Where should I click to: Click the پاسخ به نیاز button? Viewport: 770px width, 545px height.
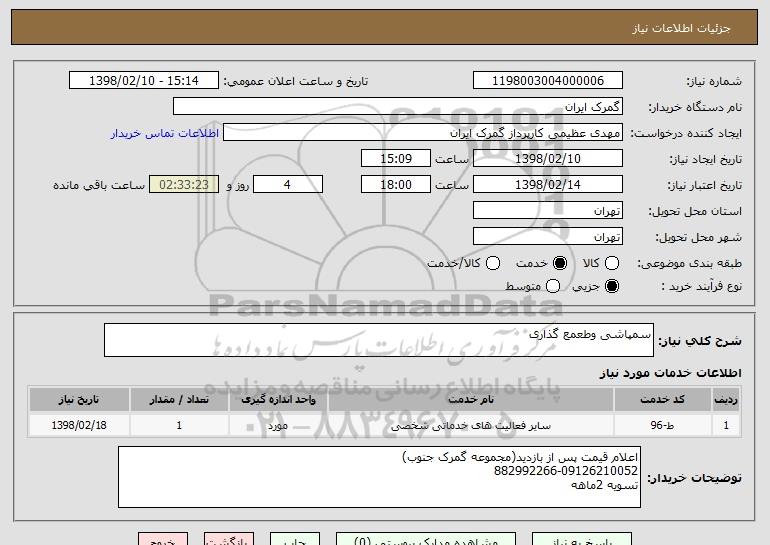point(582,539)
